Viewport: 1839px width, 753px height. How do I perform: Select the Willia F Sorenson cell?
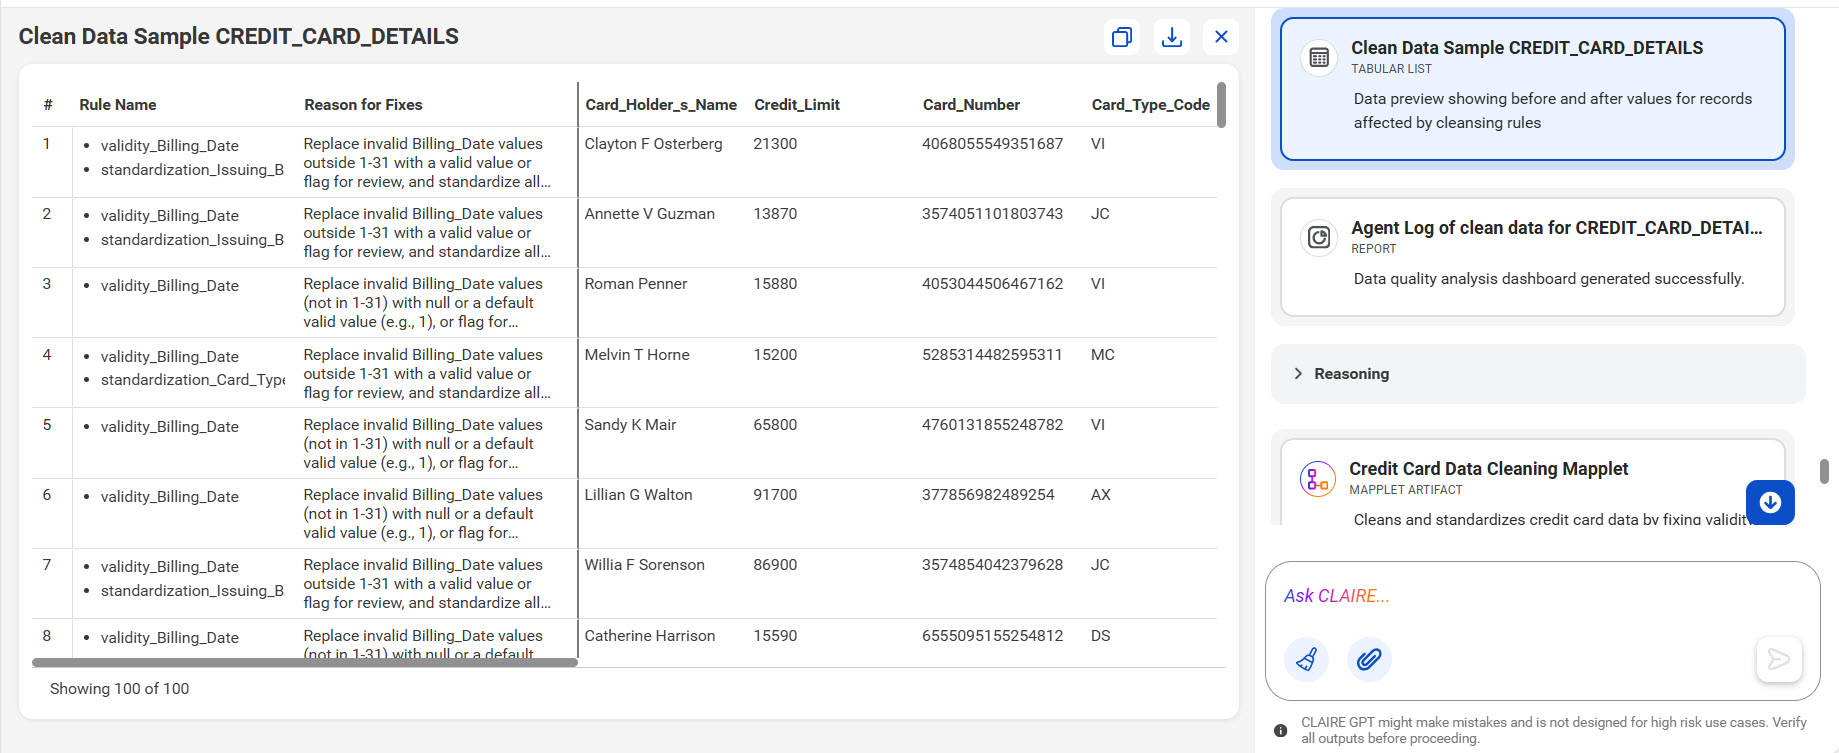(x=644, y=565)
